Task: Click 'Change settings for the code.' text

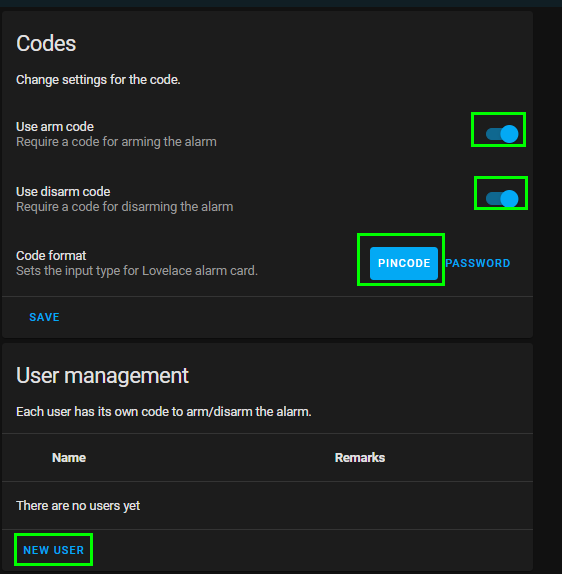Action: pyautogui.click(x=98, y=80)
